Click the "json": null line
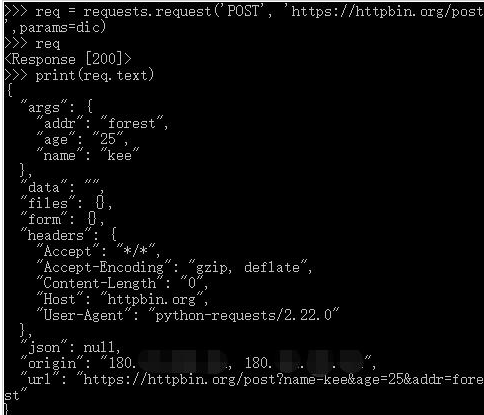Screen dimensions: 484x415 click(x=70, y=347)
